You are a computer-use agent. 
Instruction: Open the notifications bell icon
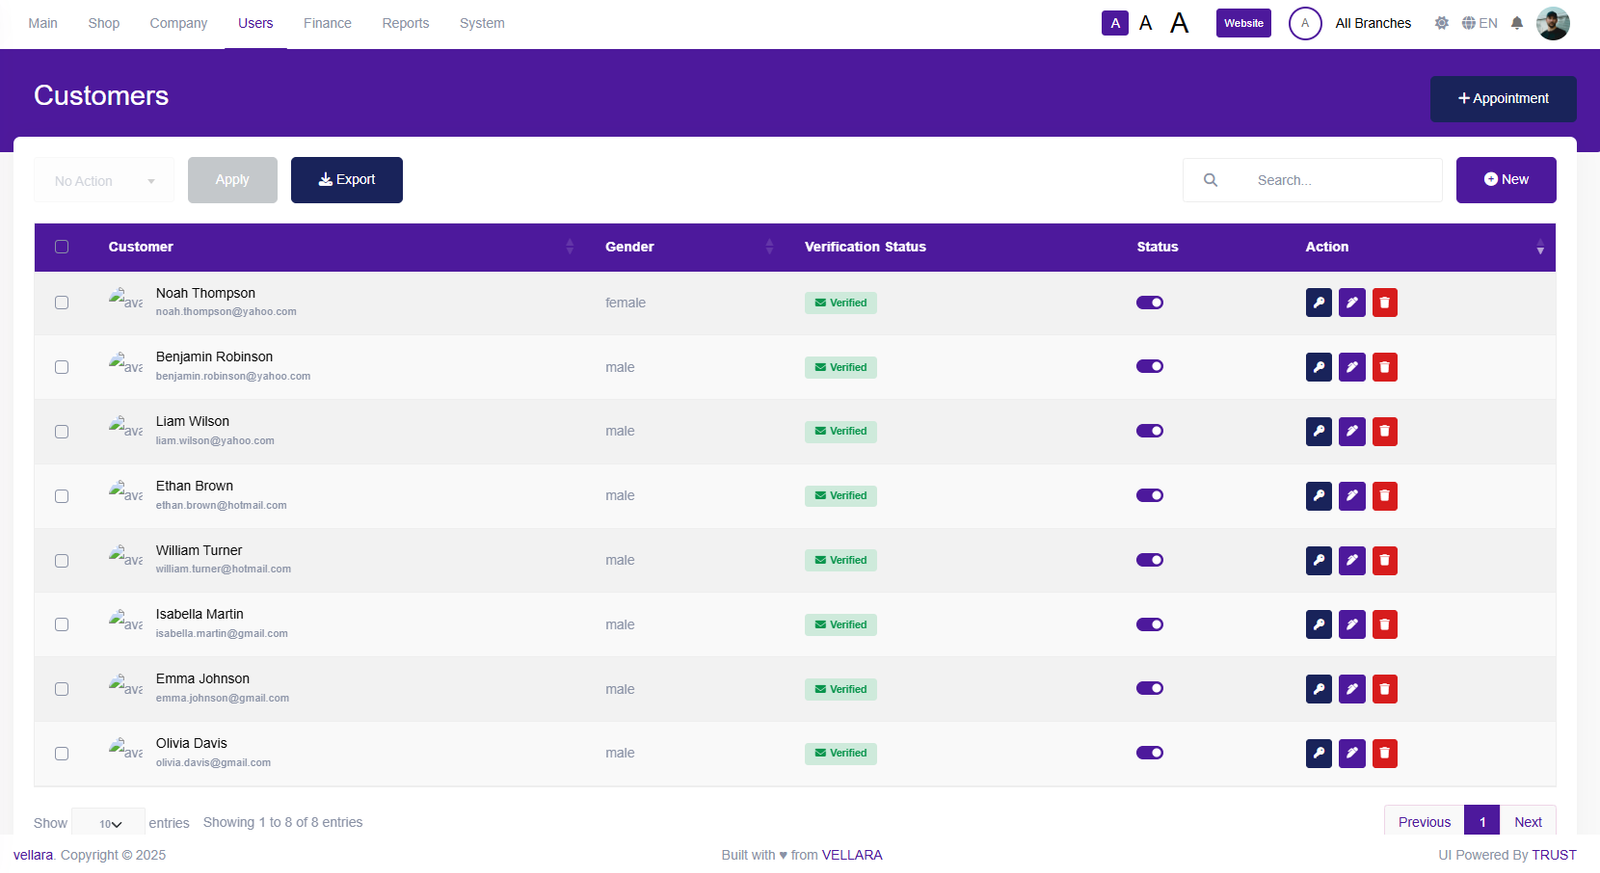pyautogui.click(x=1517, y=23)
